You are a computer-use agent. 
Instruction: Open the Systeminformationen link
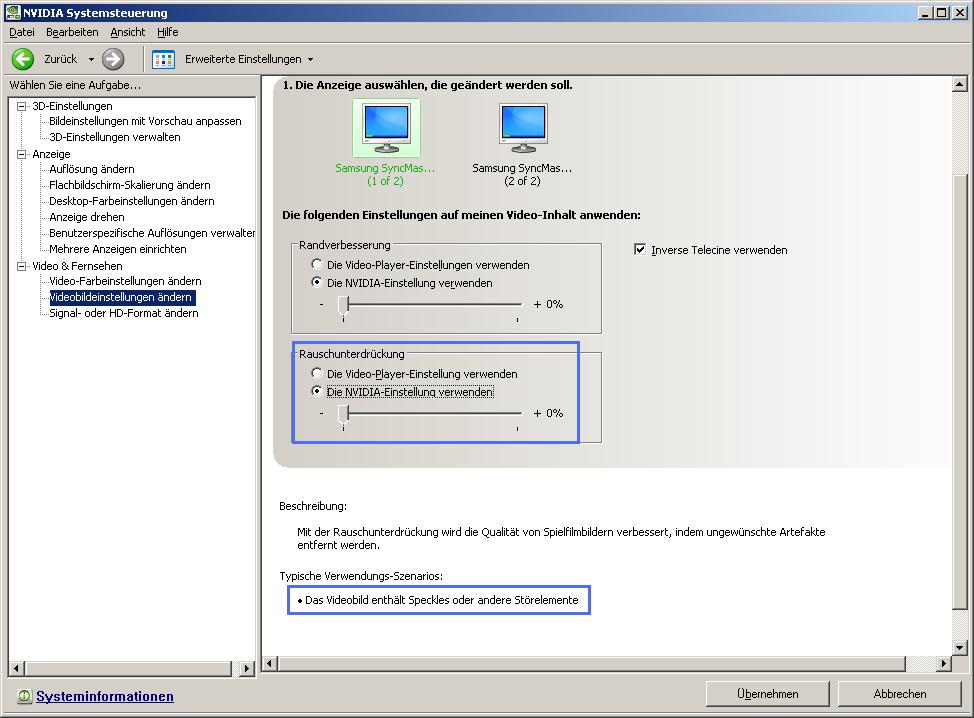[x=105, y=696]
